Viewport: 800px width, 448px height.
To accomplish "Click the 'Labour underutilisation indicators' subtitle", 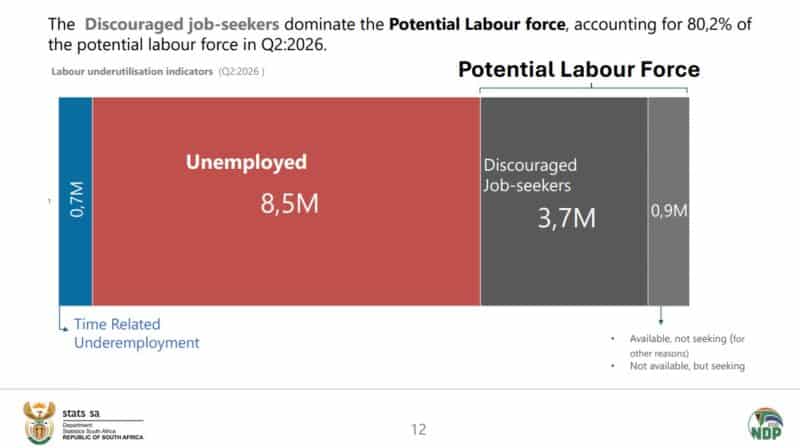I will pos(132,71).
